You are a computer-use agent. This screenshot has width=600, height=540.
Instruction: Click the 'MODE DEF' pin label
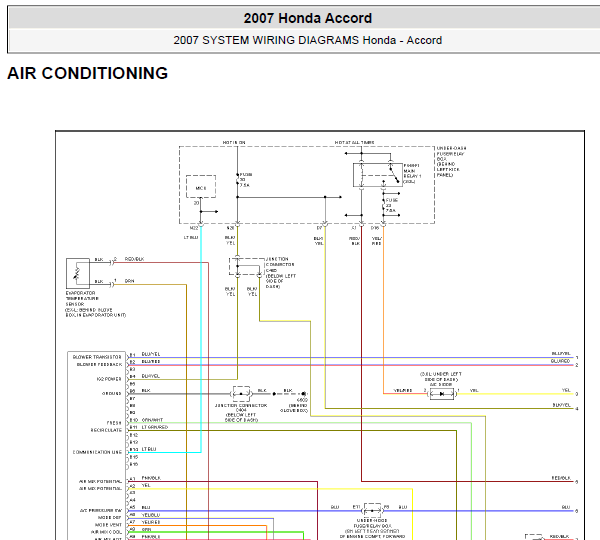[x=110, y=517]
